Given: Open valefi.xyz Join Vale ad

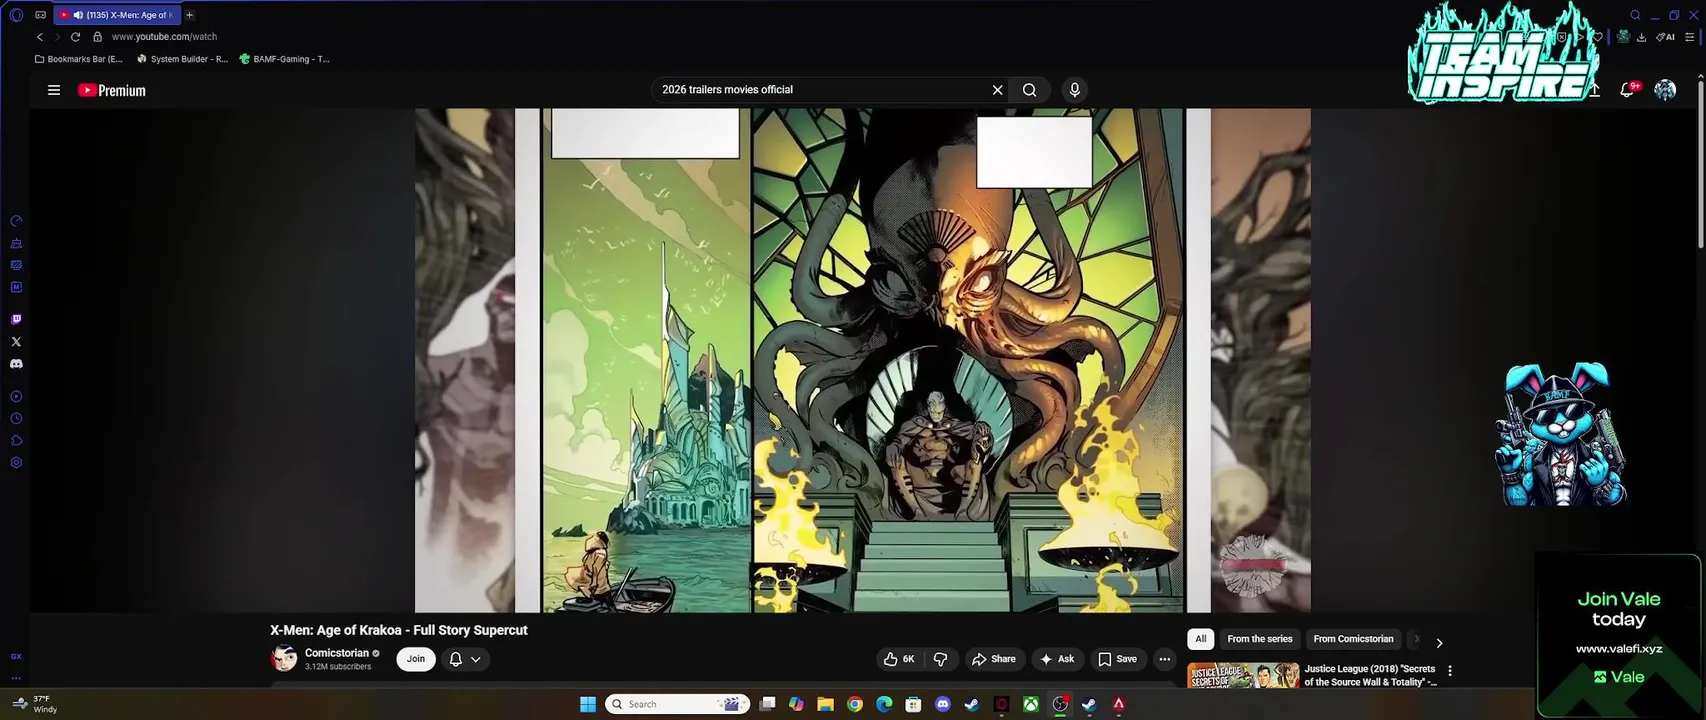Looking at the screenshot, I should [1619, 636].
